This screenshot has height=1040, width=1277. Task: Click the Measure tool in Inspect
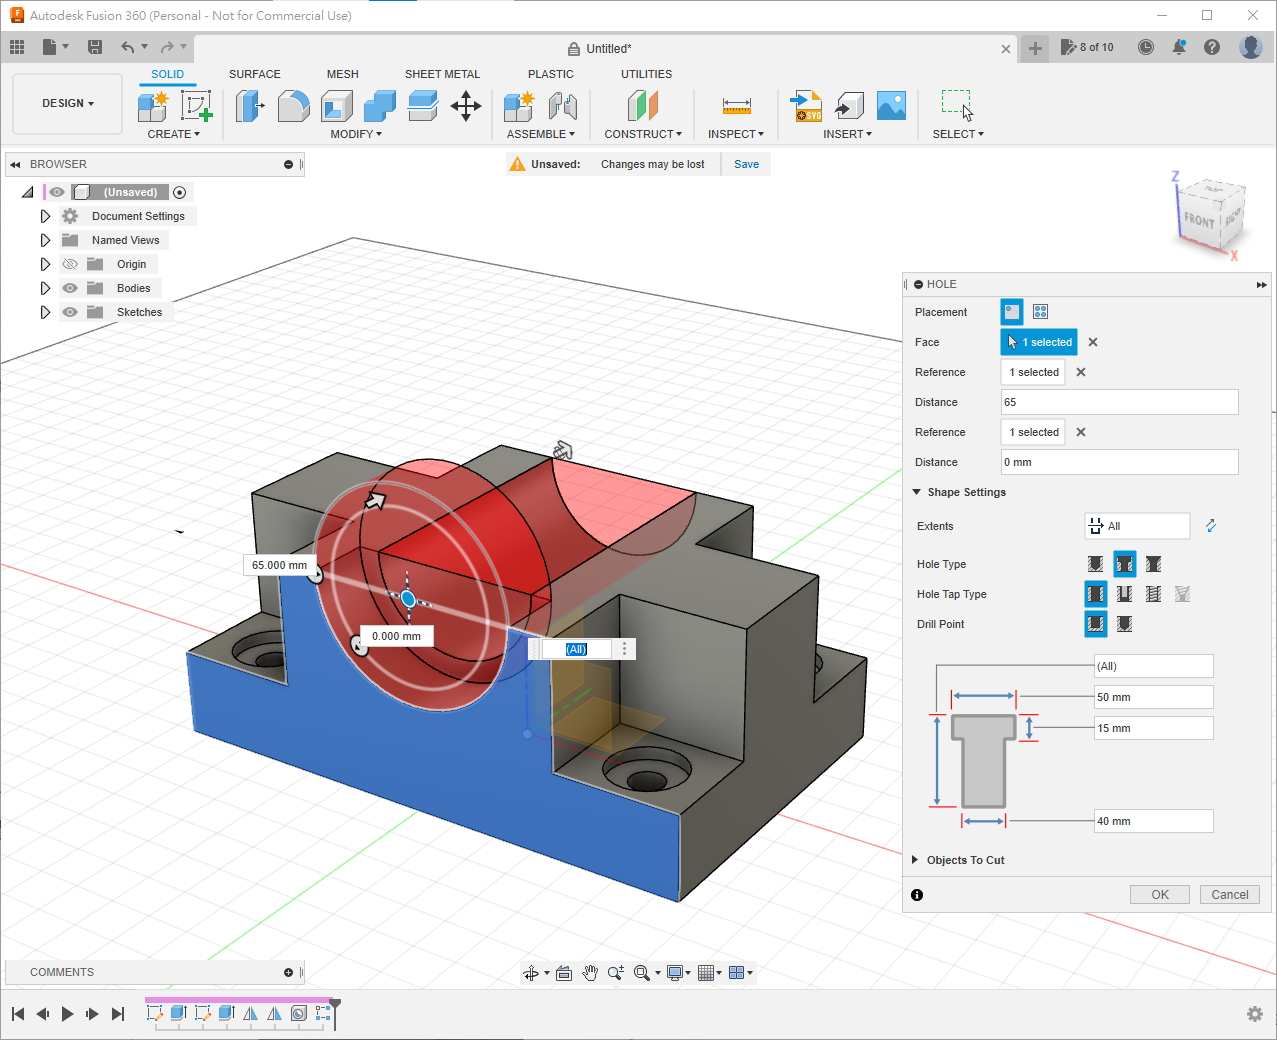[x=736, y=106]
